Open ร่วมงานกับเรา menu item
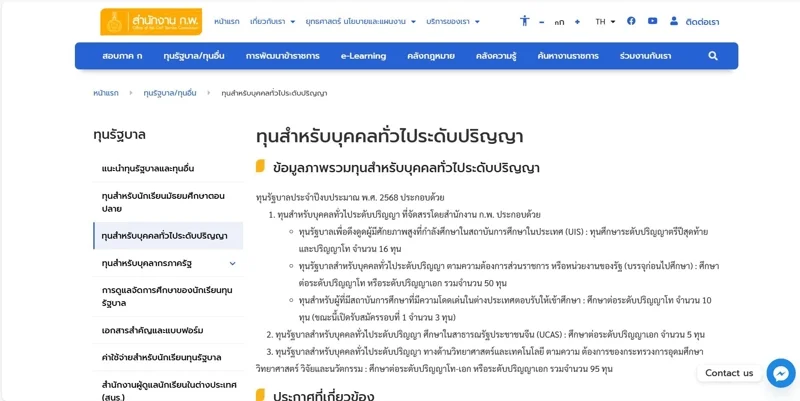Image resolution: width=800 pixels, height=401 pixels. [645, 56]
